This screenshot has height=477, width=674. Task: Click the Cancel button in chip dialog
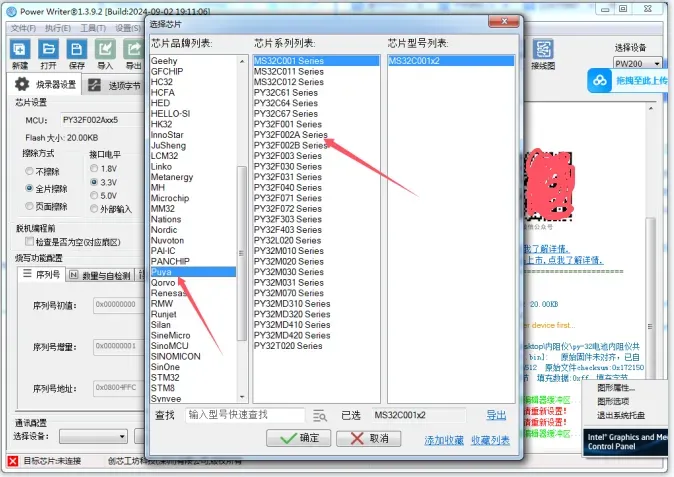tap(368, 438)
